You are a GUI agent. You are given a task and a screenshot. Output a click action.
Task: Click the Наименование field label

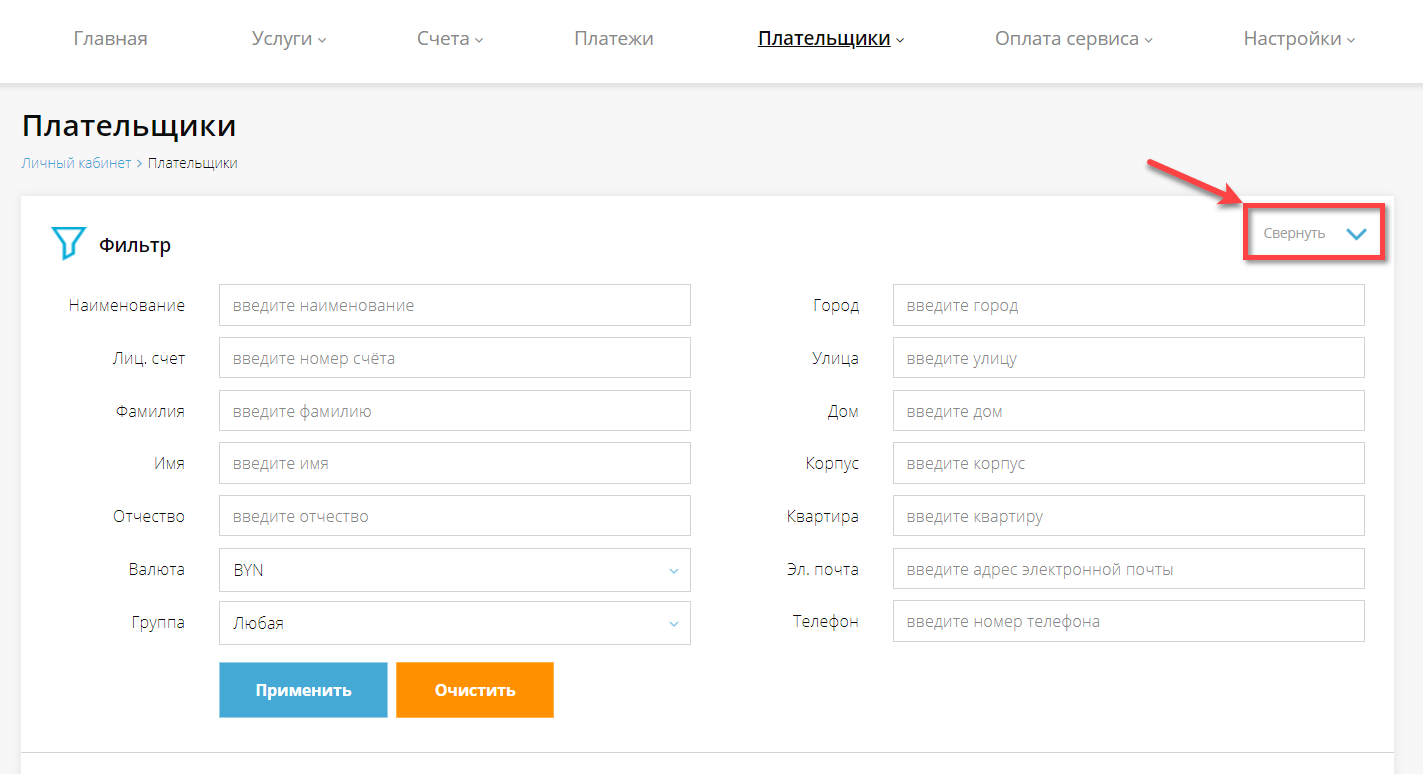(x=127, y=305)
